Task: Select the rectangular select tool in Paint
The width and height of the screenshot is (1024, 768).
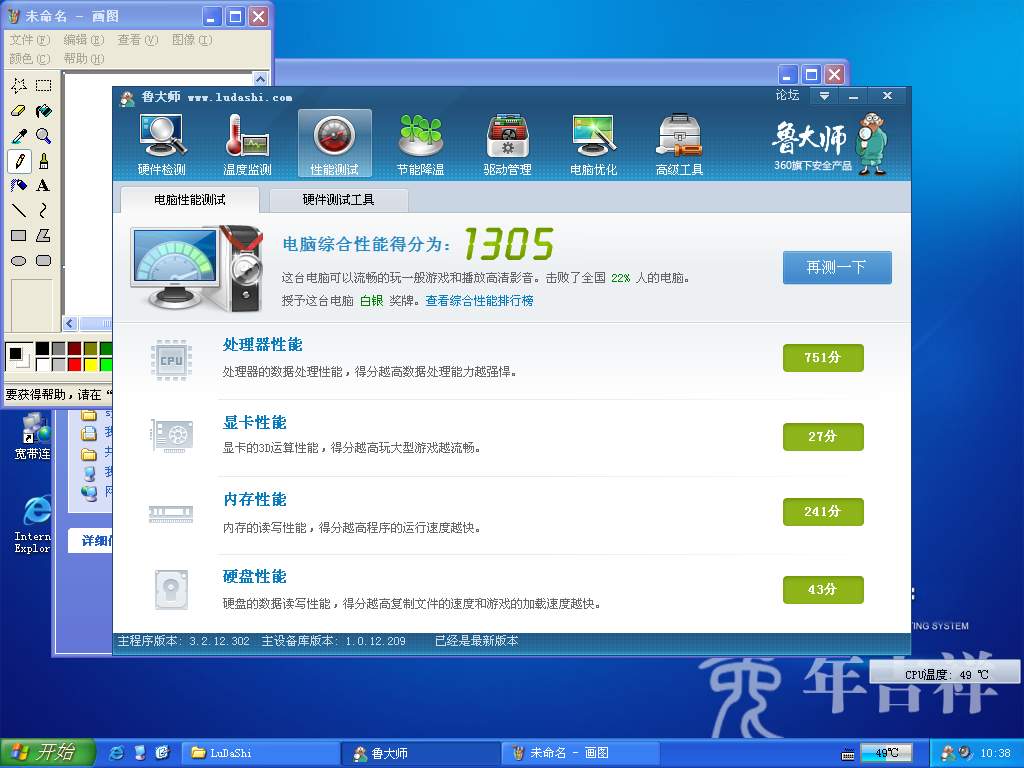Action: pyautogui.click(x=44, y=86)
